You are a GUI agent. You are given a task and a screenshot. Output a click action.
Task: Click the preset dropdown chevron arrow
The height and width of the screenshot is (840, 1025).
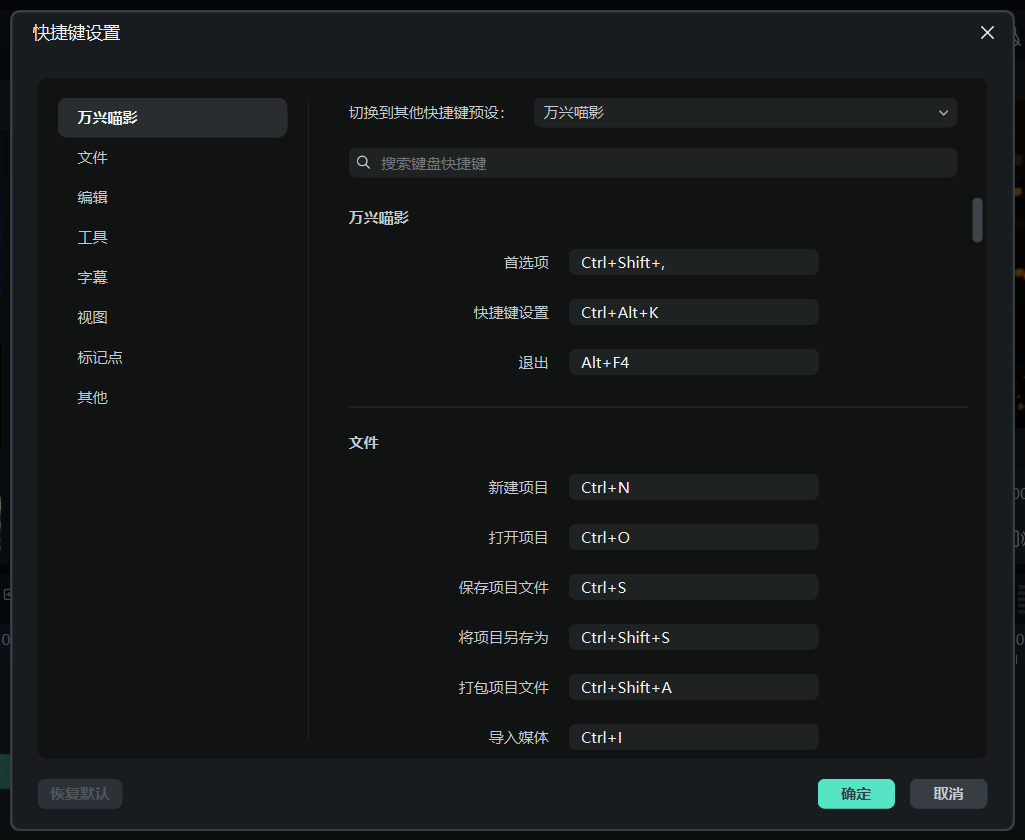[x=943, y=112]
